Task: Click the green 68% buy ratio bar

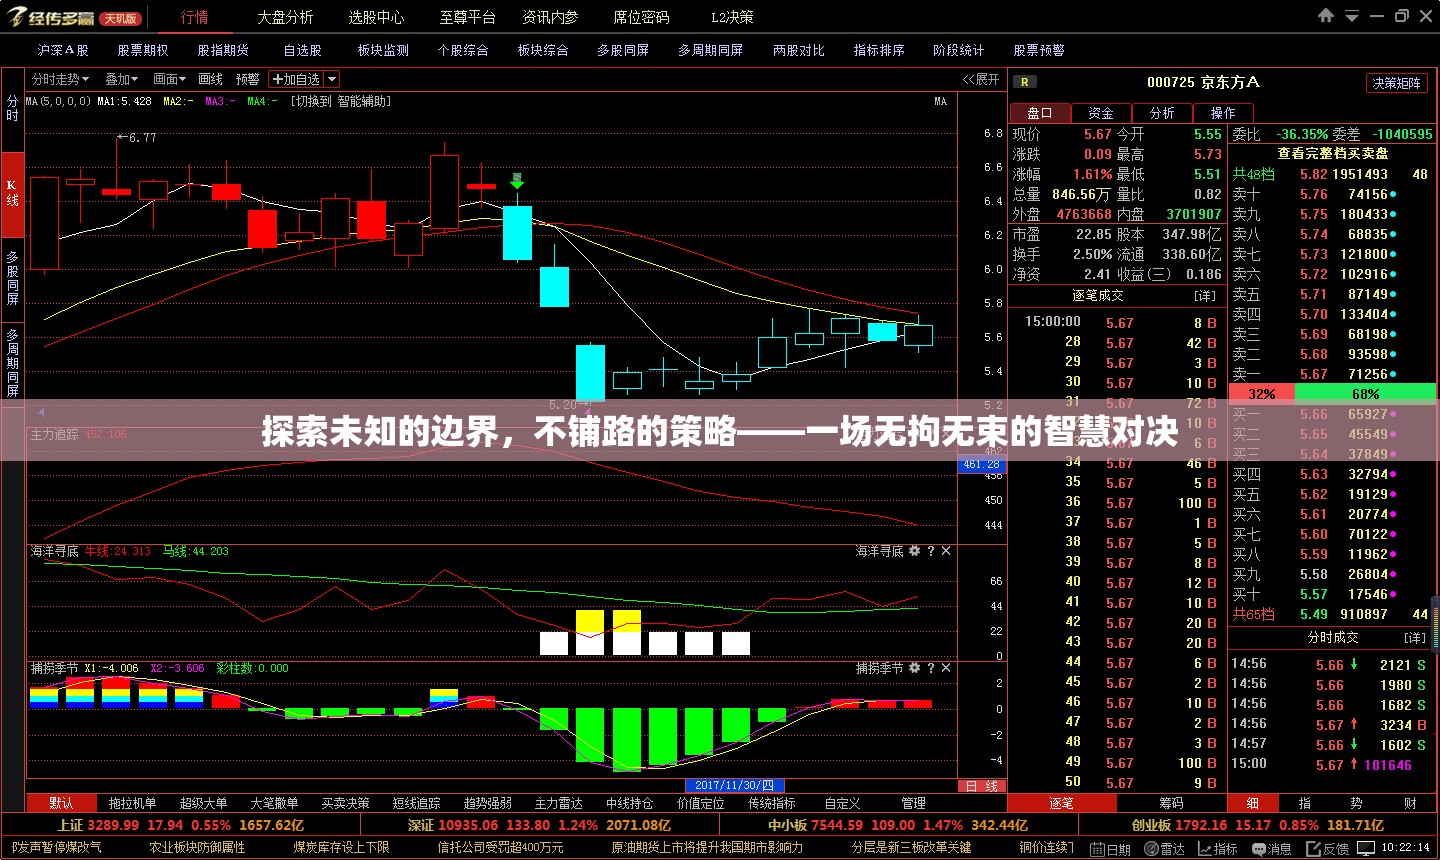Action: (1365, 394)
